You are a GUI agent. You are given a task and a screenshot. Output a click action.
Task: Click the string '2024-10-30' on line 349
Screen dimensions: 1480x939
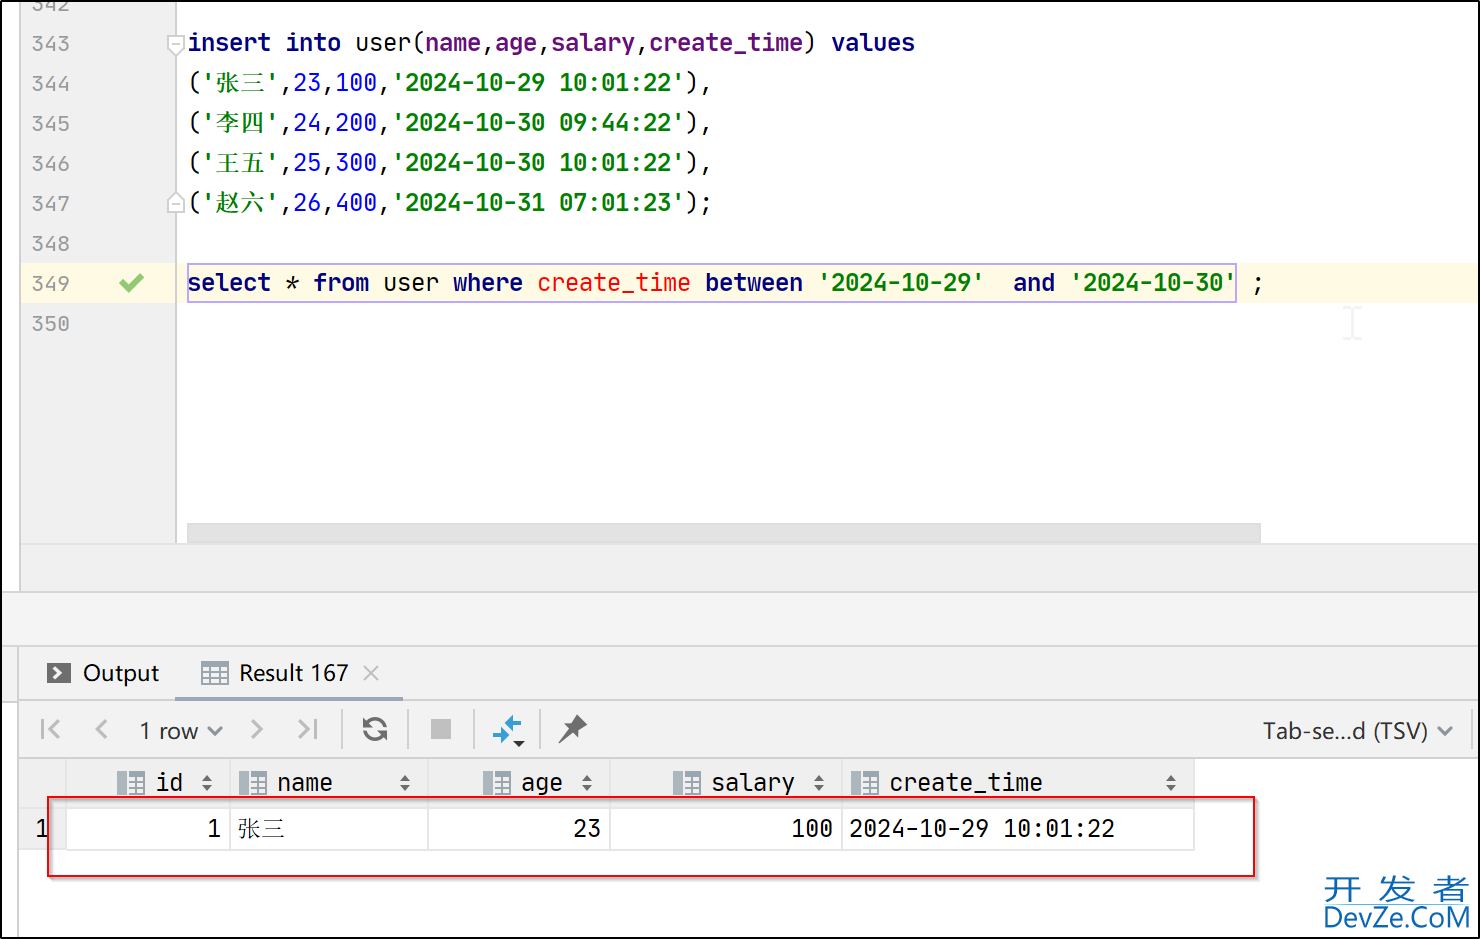click(1152, 283)
